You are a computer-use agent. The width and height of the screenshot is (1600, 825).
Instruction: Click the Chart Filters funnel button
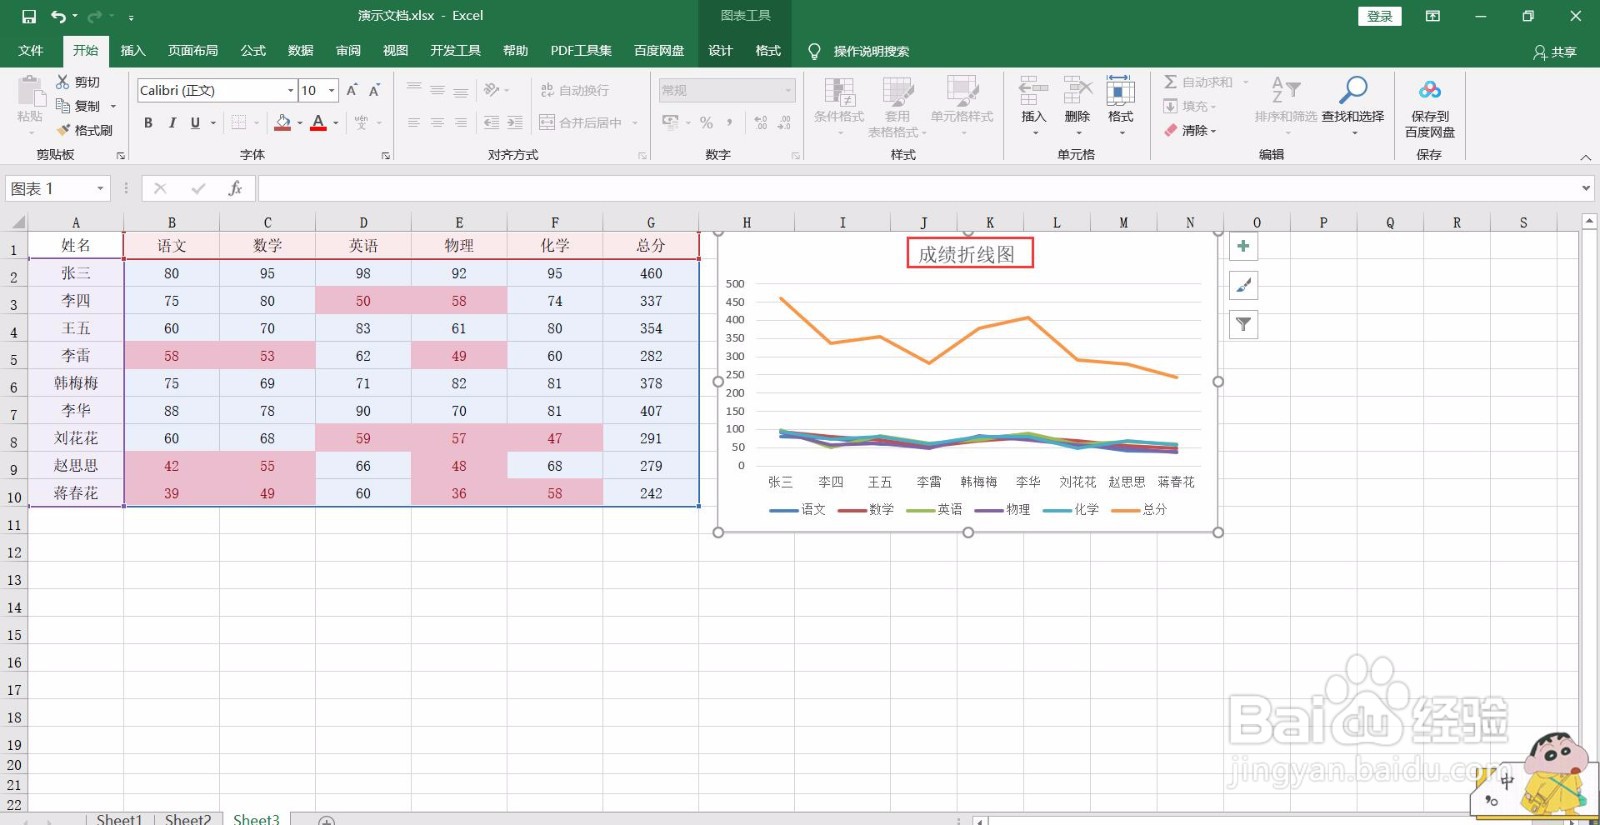pos(1243,324)
